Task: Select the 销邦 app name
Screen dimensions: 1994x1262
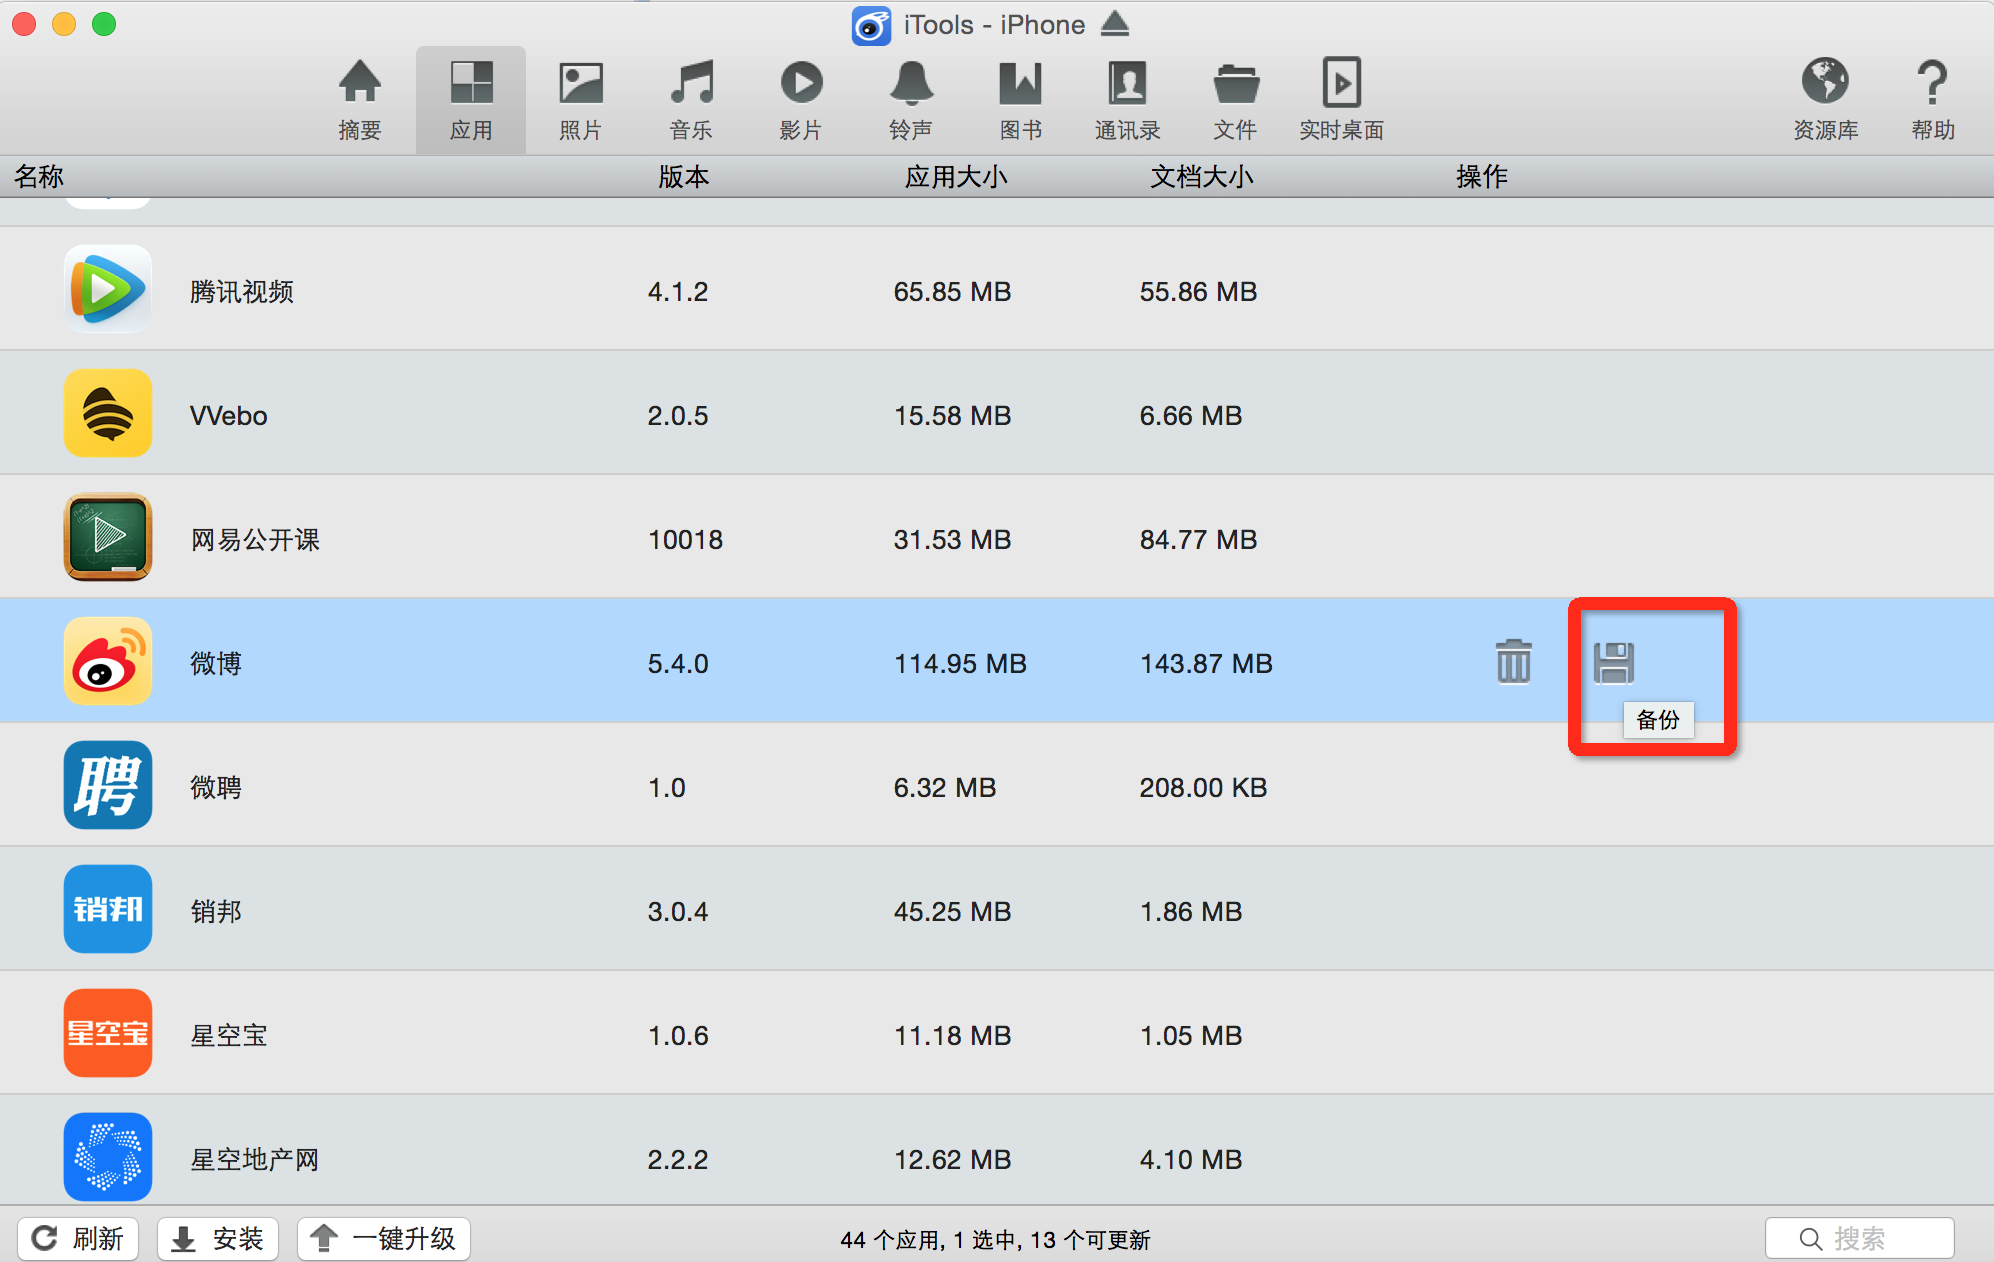Action: click(x=216, y=912)
